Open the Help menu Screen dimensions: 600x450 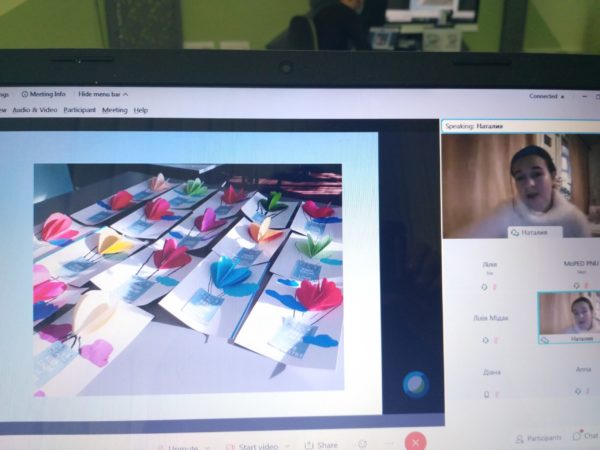[x=141, y=110]
